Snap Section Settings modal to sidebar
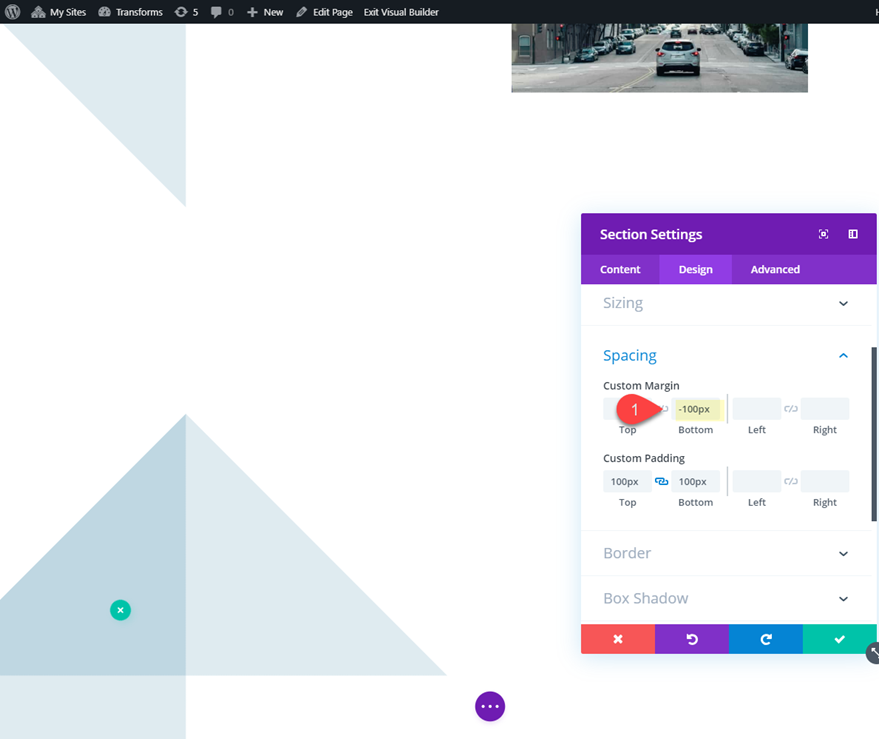This screenshot has height=739, width=880. point(853,234)
